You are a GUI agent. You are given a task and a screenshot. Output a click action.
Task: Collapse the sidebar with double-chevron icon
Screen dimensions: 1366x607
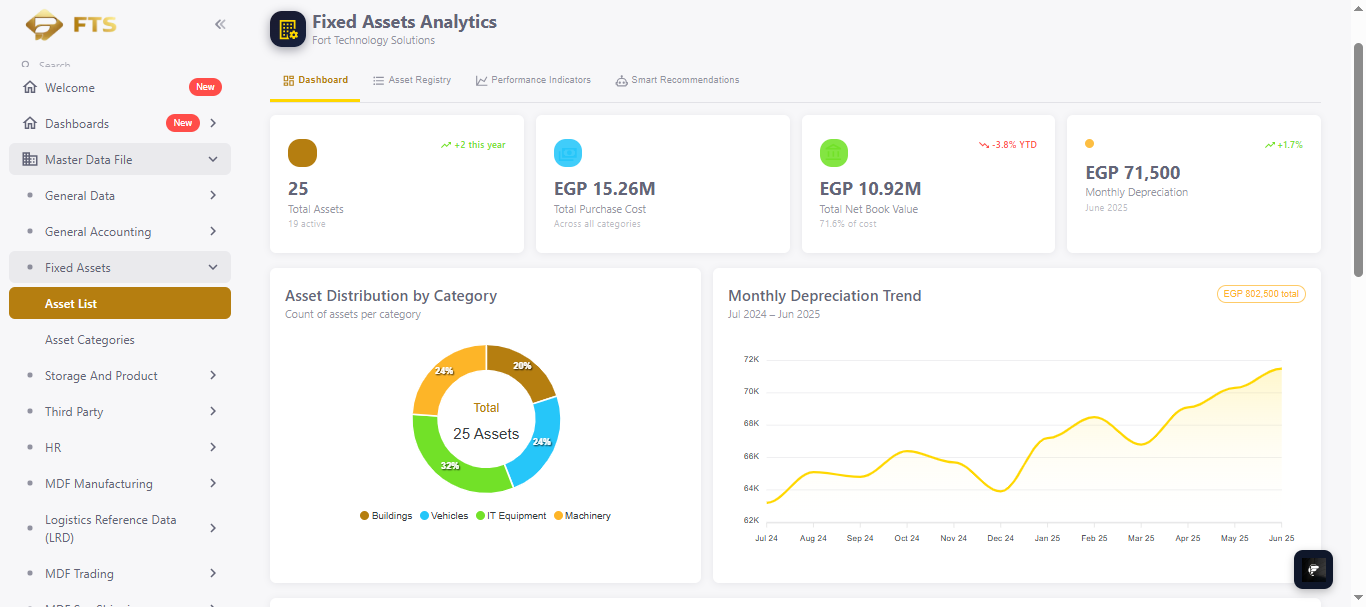(x=220, y=24)
